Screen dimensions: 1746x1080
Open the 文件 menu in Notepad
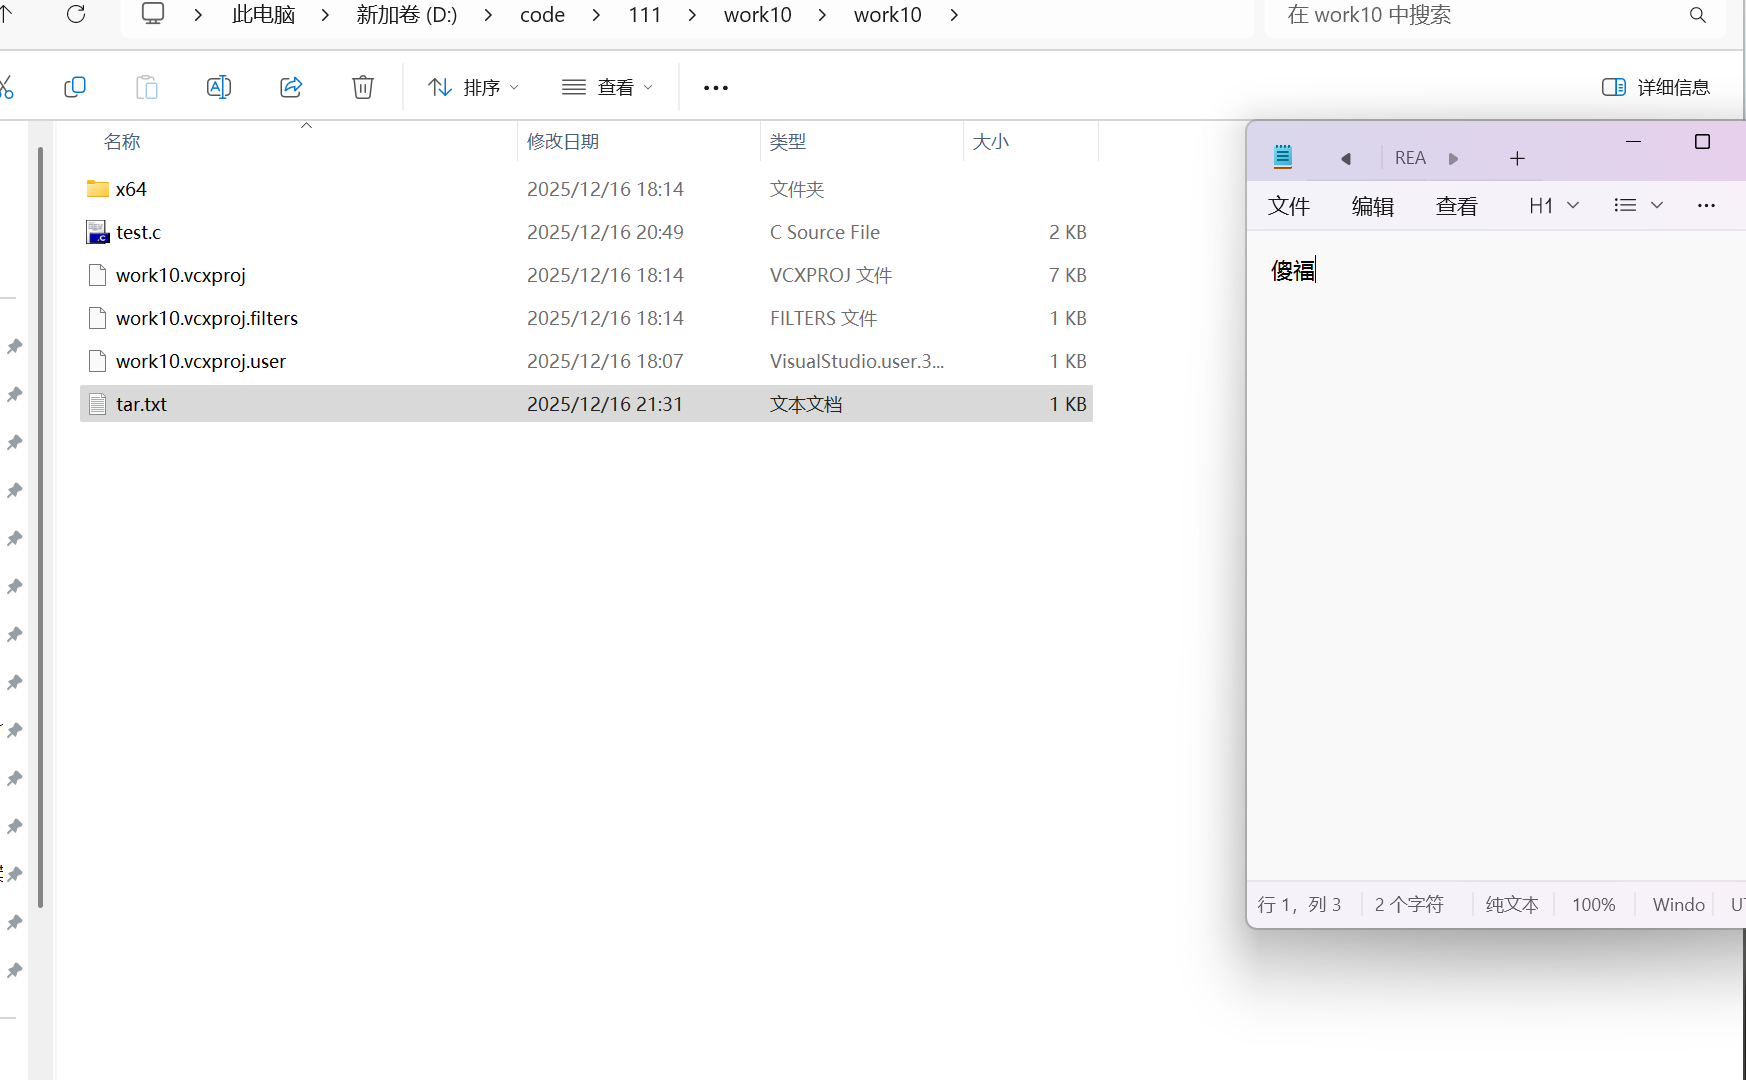[x=1289, y=206]
